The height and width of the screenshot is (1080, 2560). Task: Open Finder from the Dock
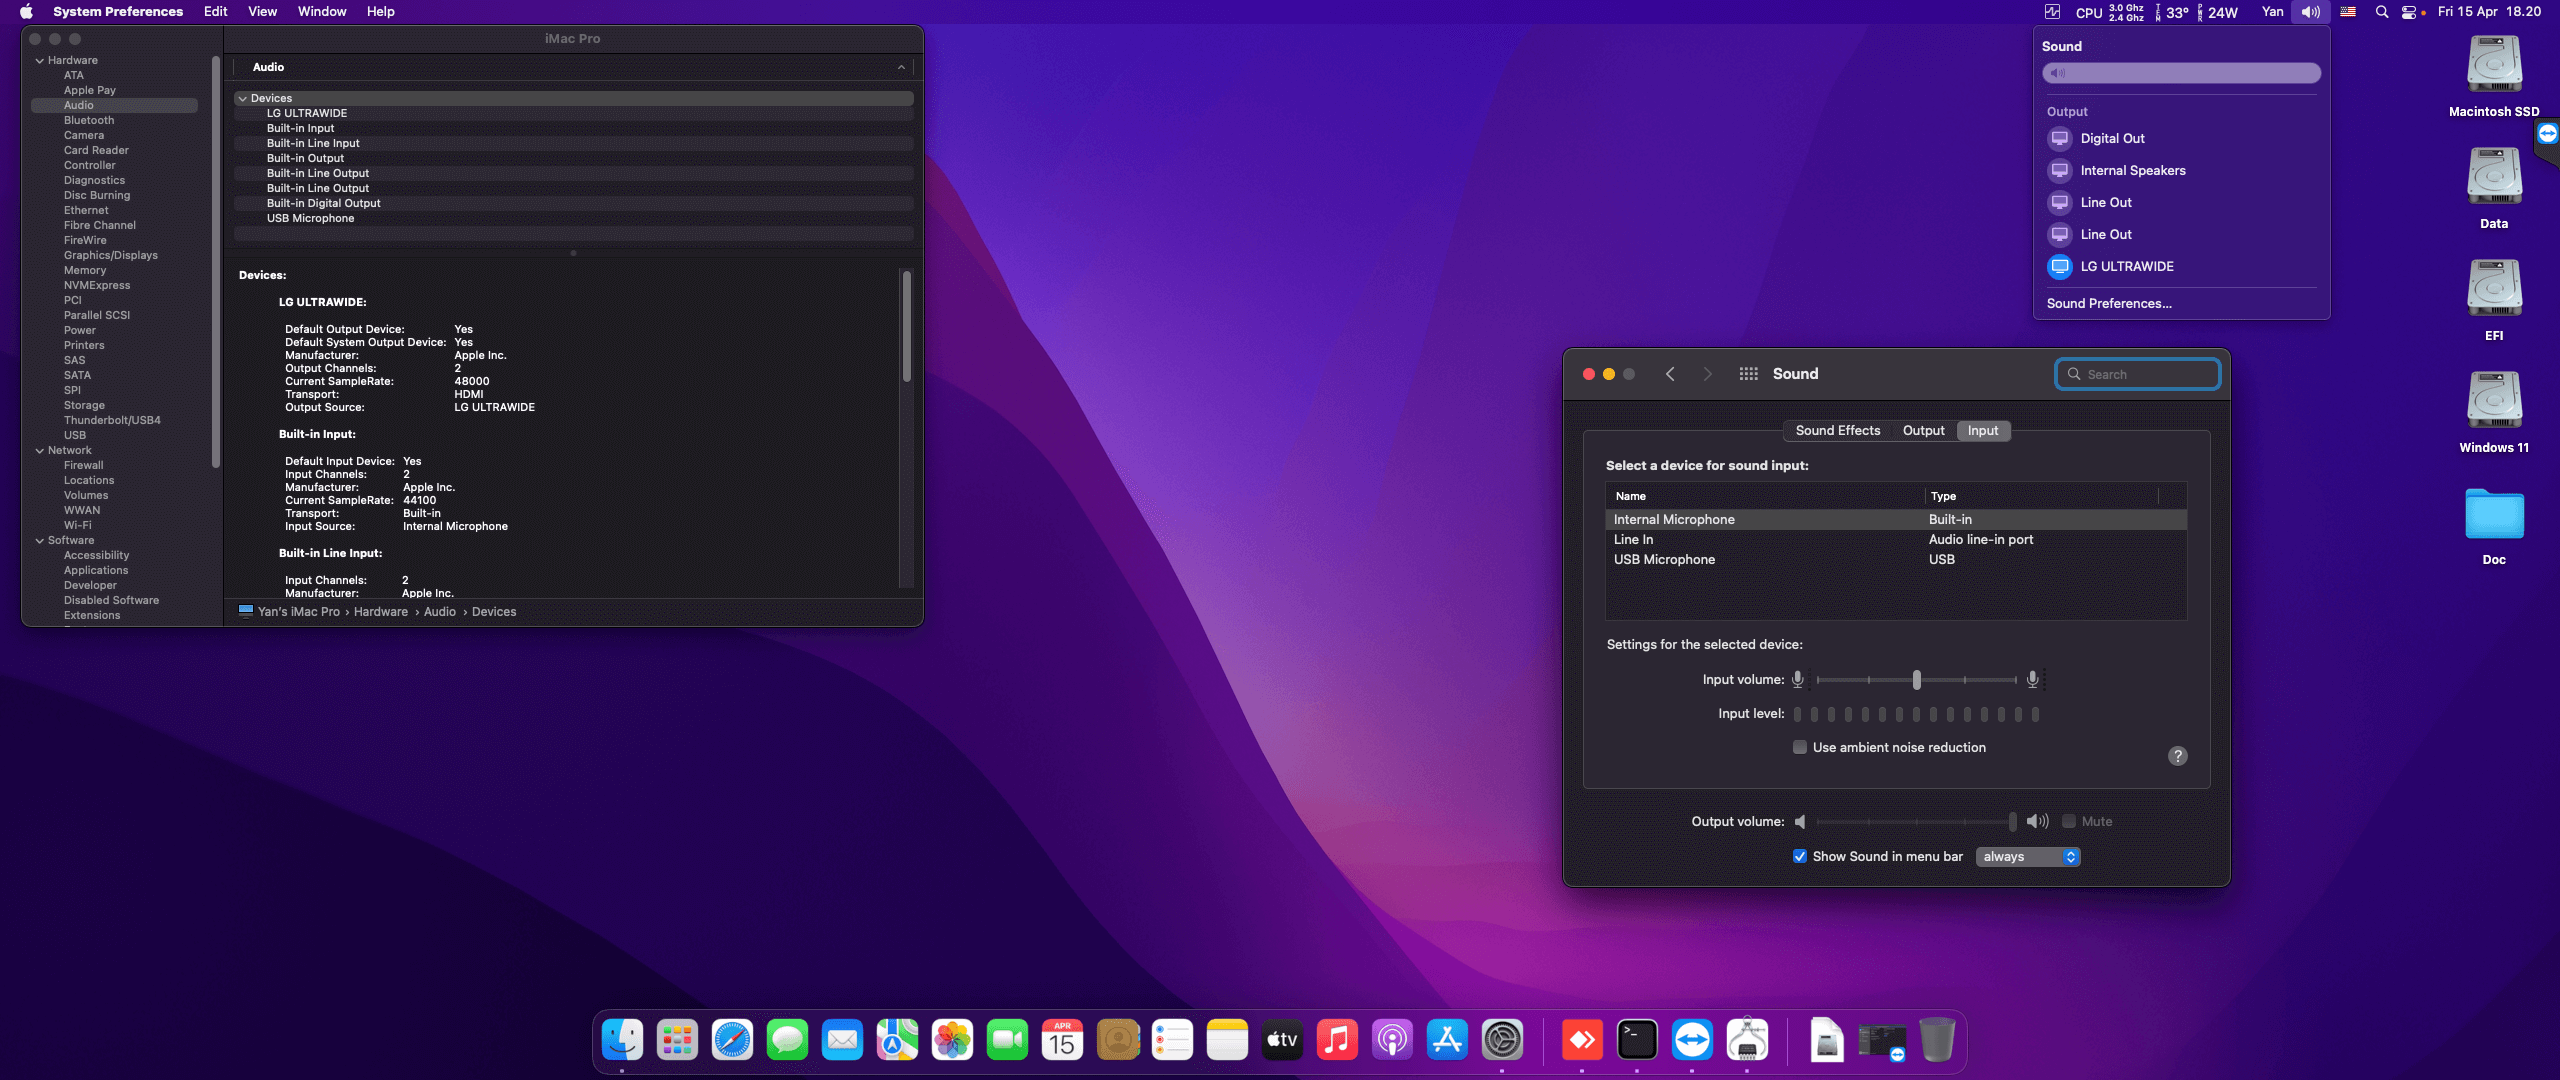click(622, 1041)
